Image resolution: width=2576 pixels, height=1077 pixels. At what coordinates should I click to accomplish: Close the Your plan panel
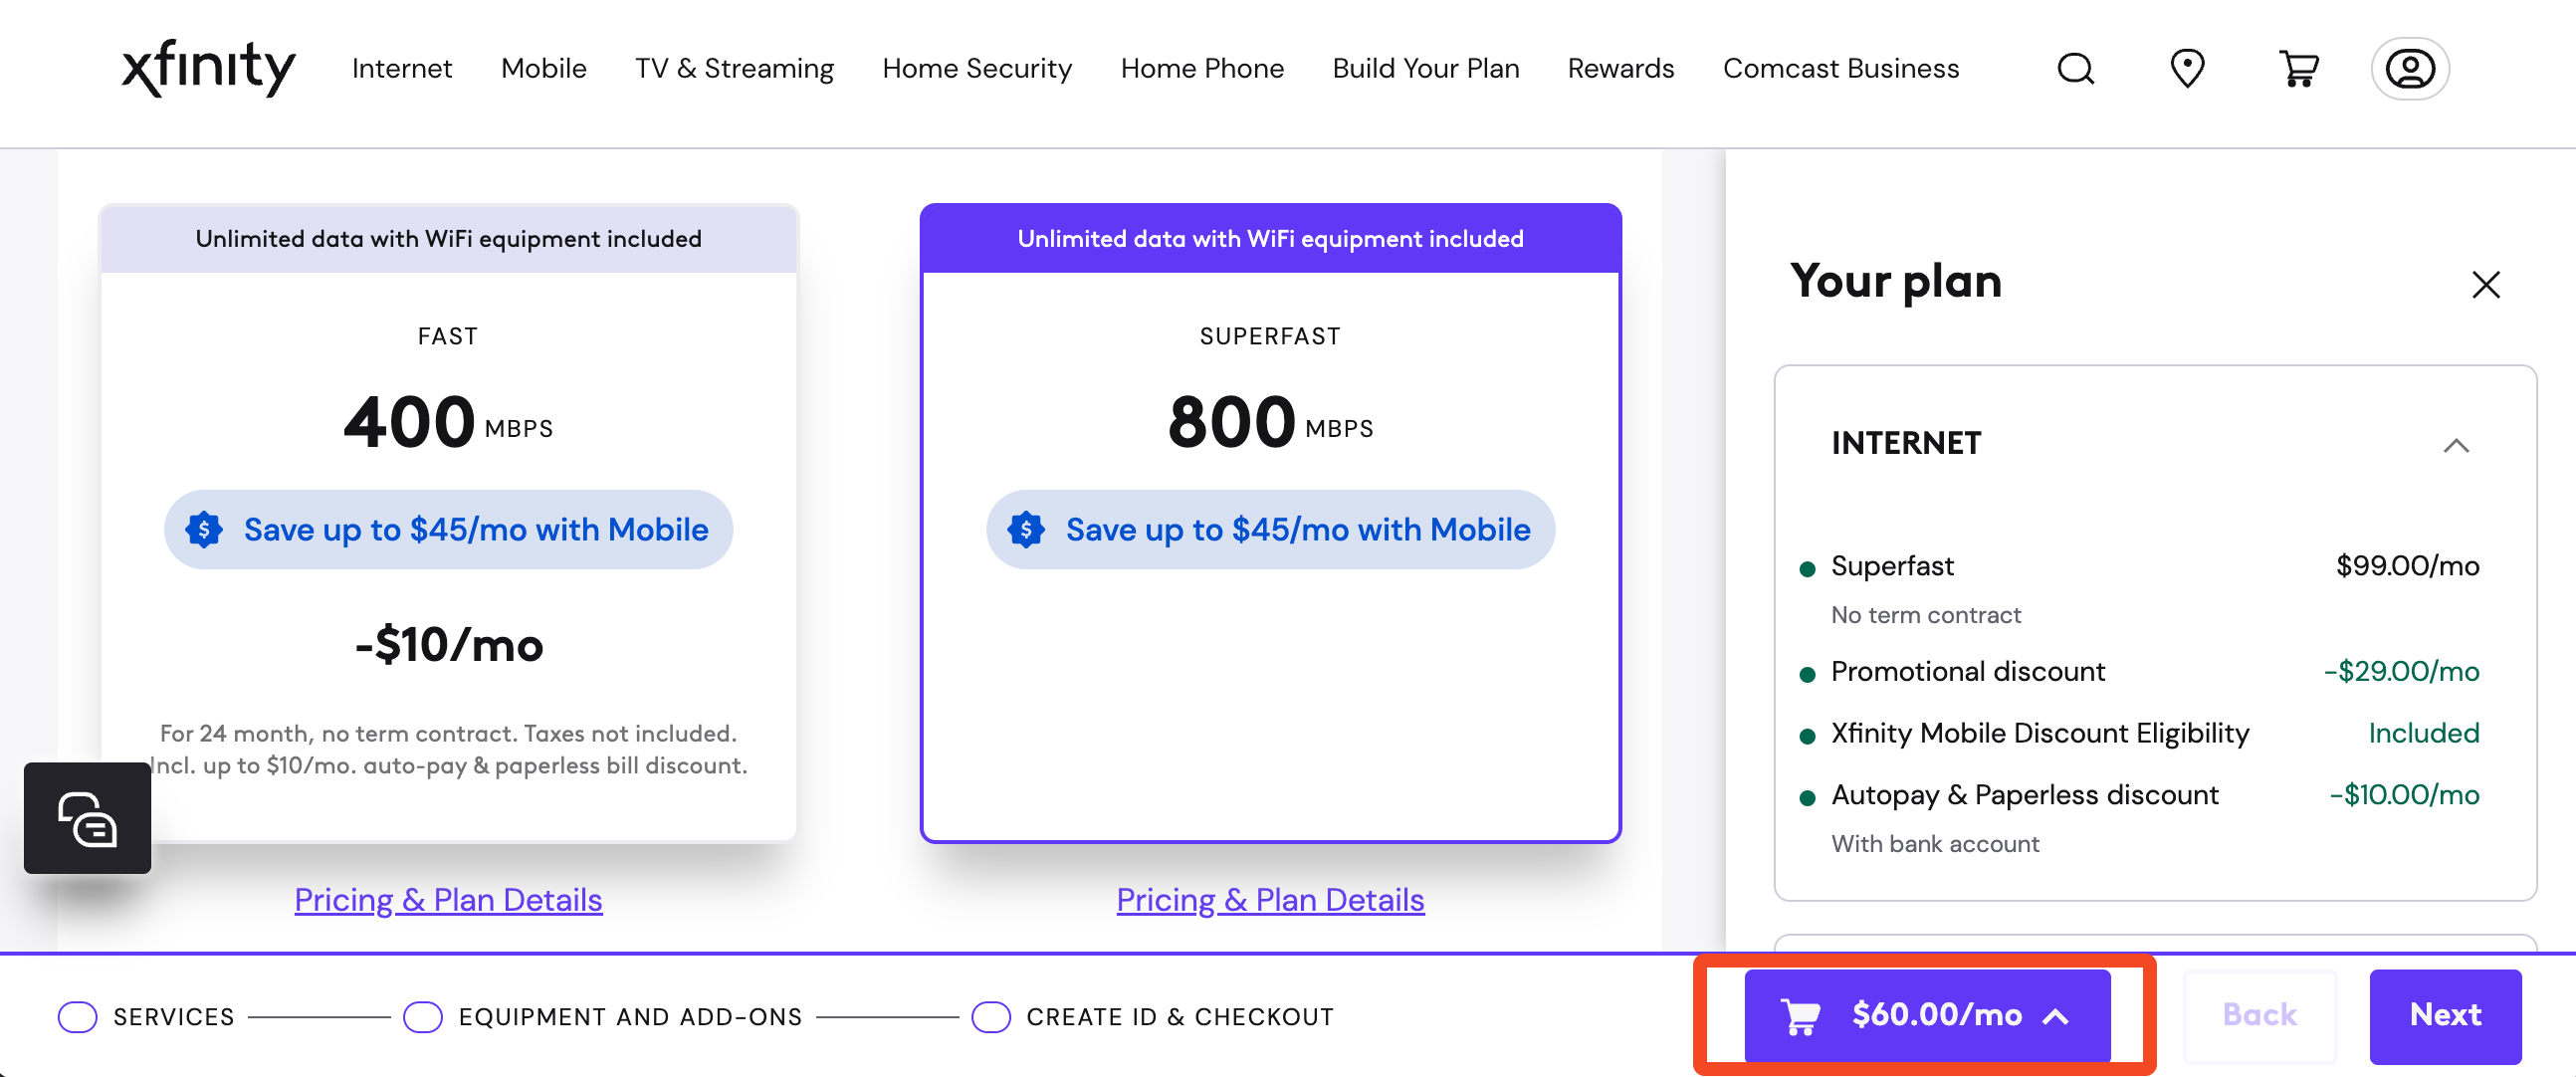coord(2487,285)
